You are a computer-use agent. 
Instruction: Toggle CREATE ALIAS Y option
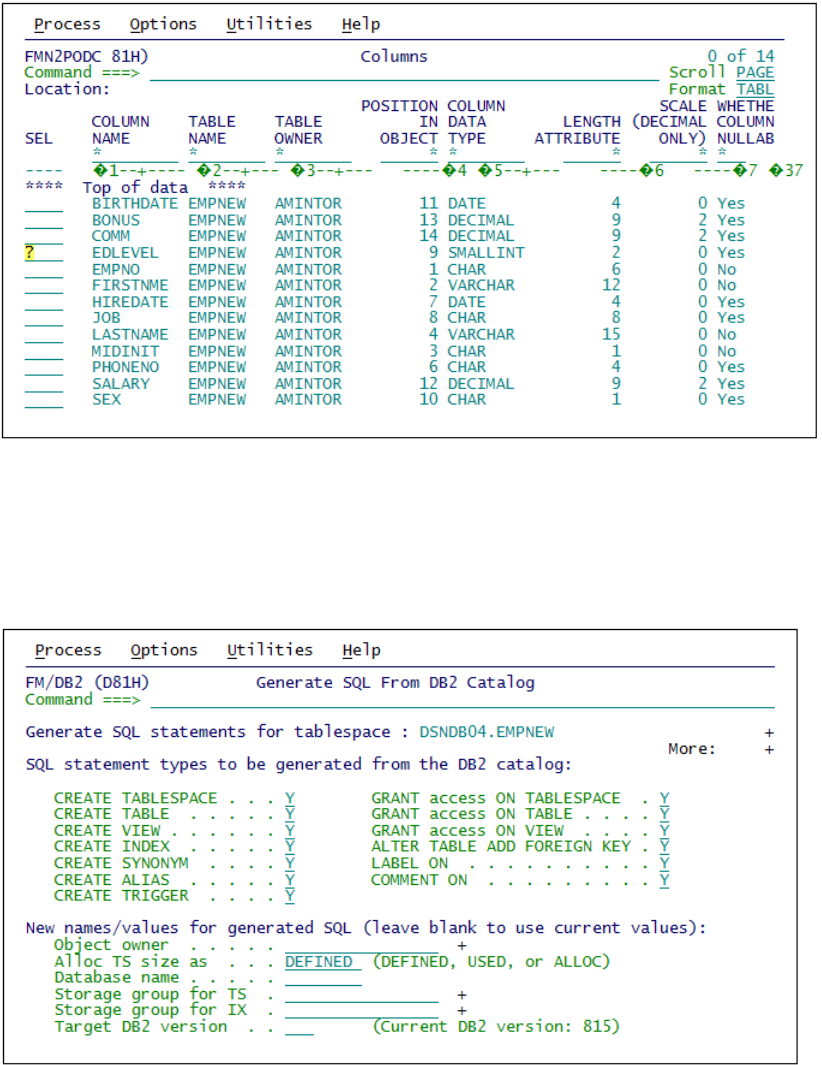[290, 880]
